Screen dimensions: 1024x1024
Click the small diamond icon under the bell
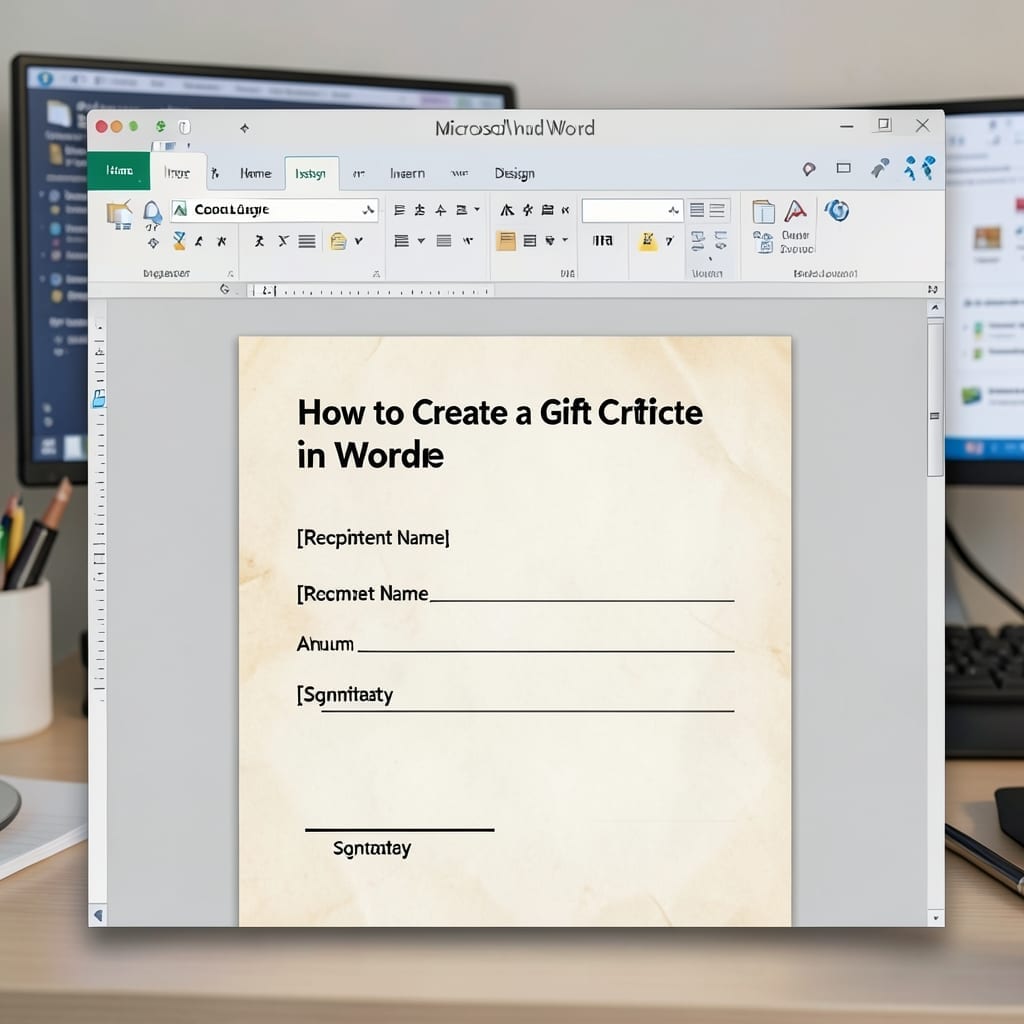click(x=153, y=243)
